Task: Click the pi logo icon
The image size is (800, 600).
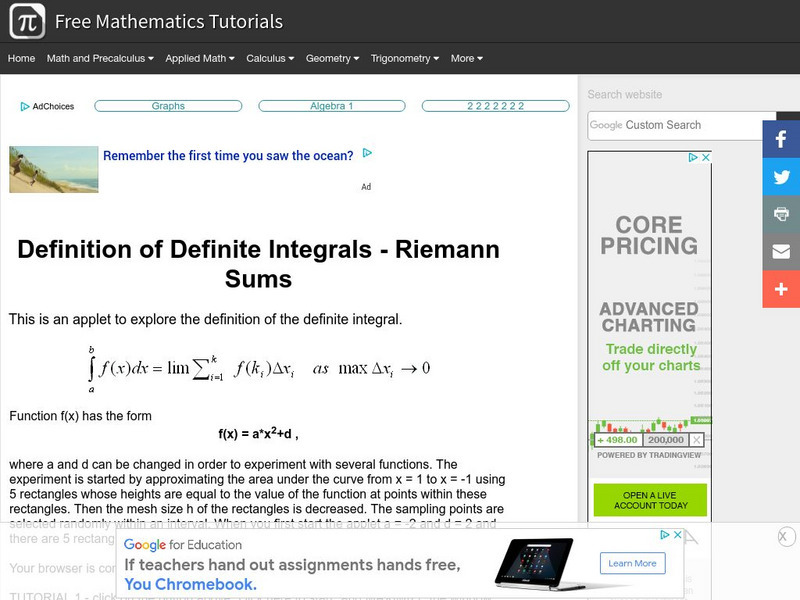Action: tap(27, 21)
